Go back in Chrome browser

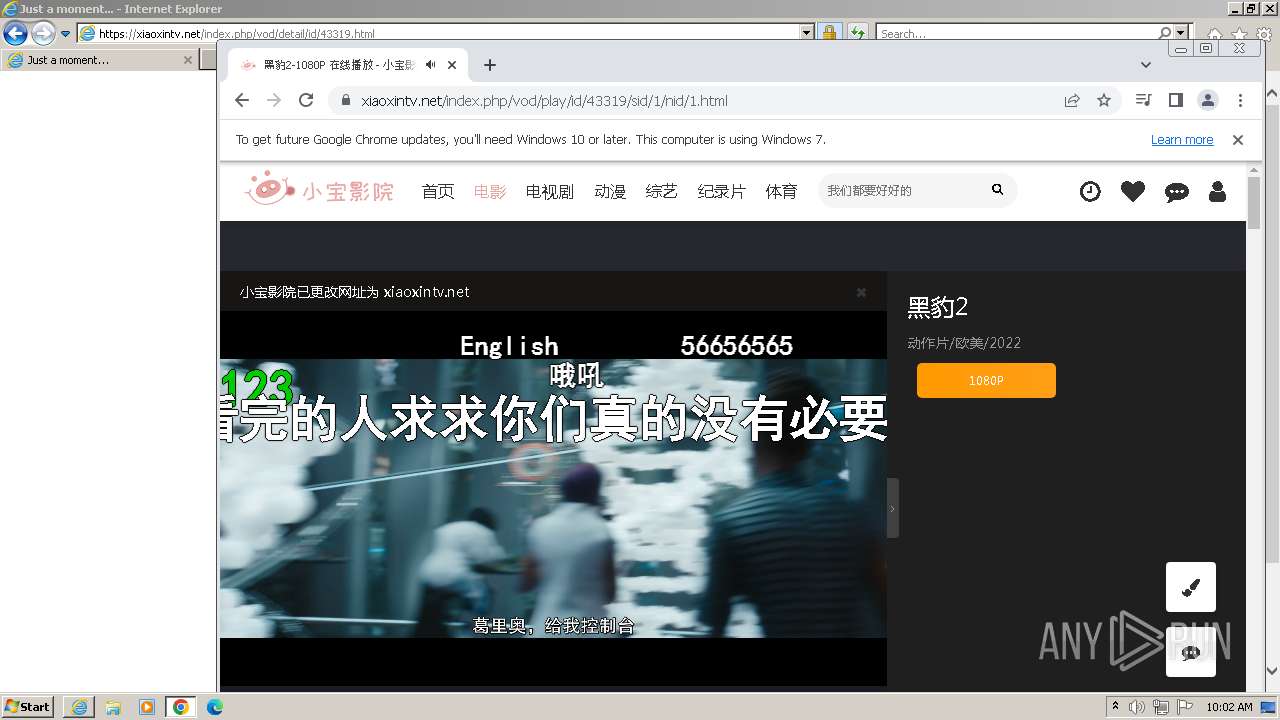coord(242,100)
